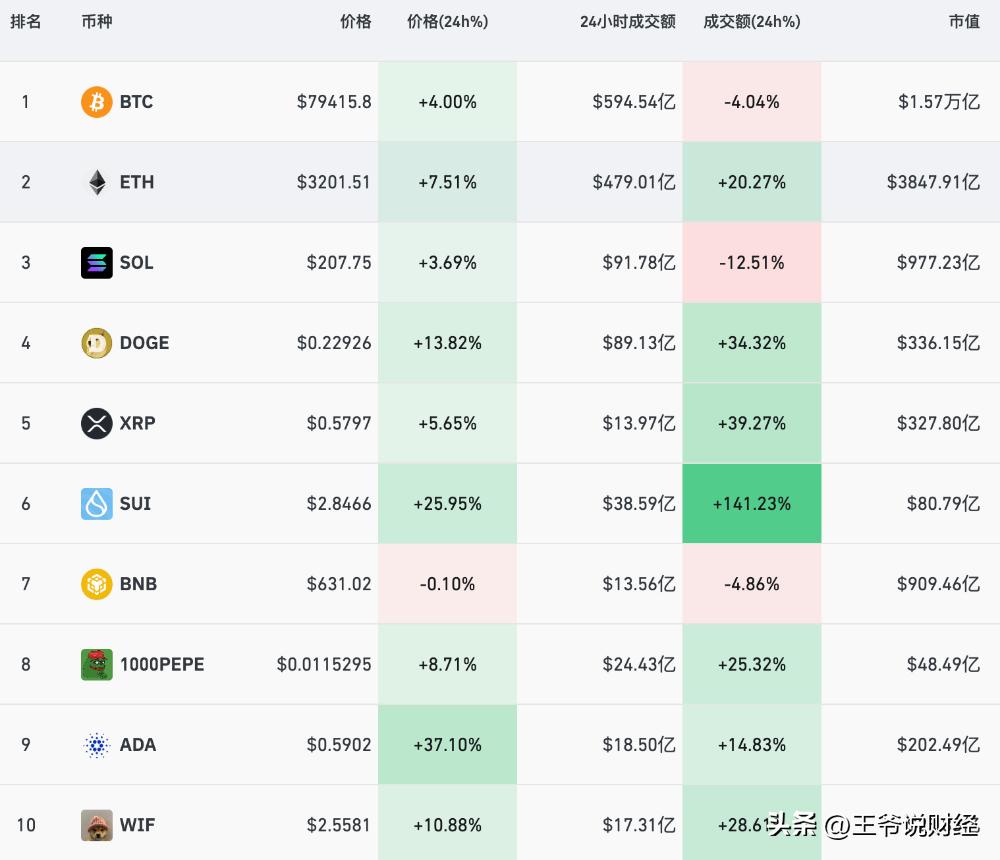The width and height of the screenshot is (1000, 860).
Task: Click BNB price change -0.10%
Action: (x=448, y=584)
